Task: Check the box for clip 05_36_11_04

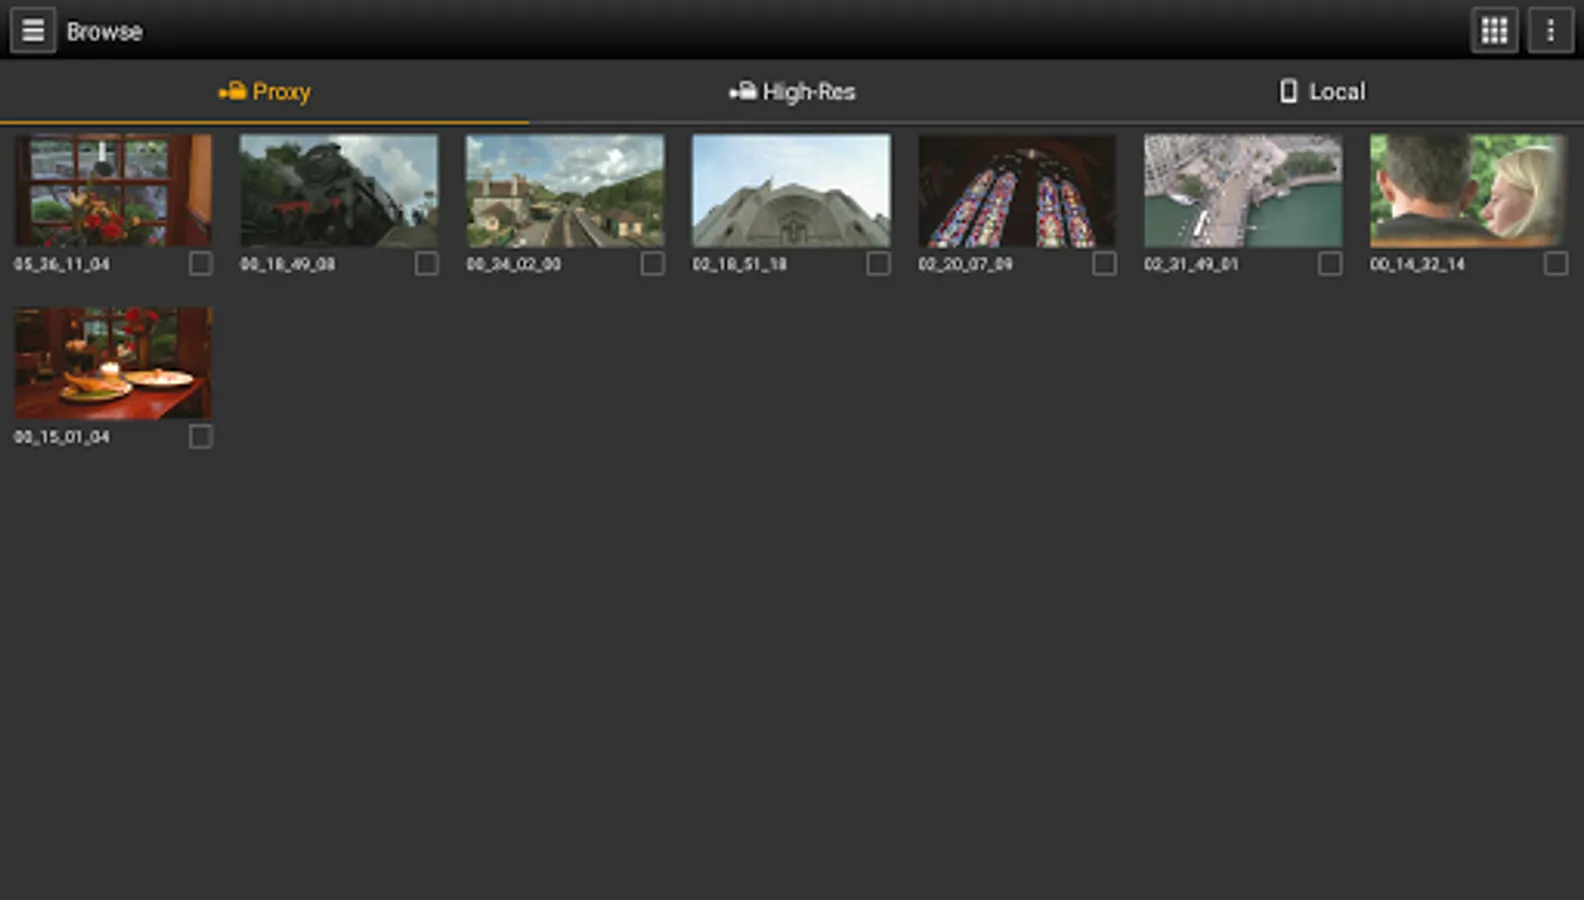Action: coord(200,263)
